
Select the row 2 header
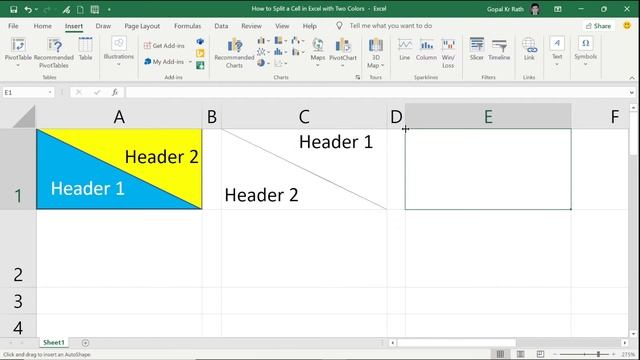point(18,249)
